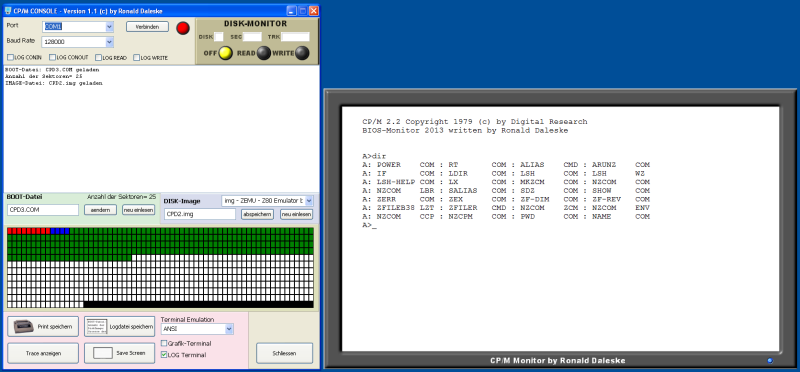Click the printer icon on Print speichern
The height and width of the screenshot is (372, 800).
[23, 326]
